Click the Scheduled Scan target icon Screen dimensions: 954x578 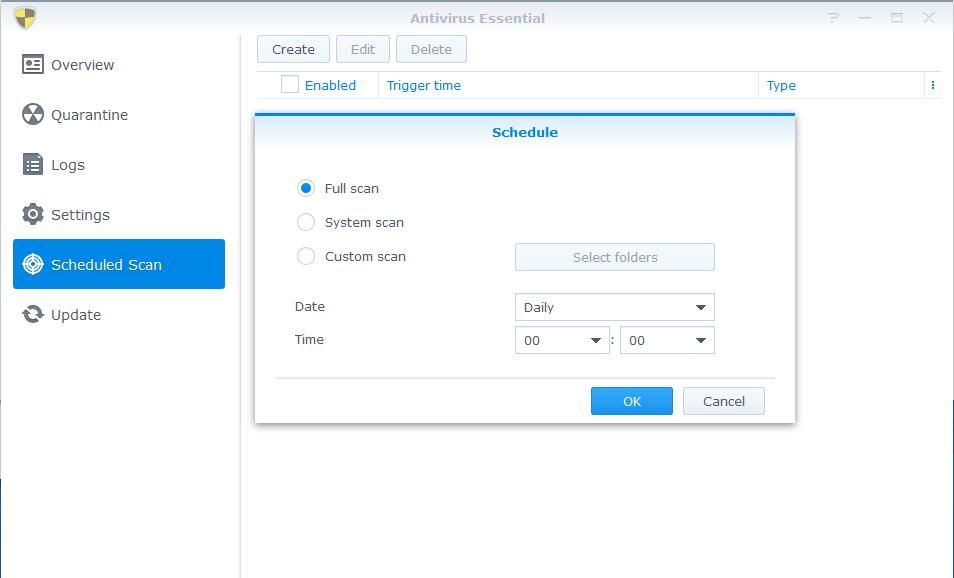[x=33, y=264]
